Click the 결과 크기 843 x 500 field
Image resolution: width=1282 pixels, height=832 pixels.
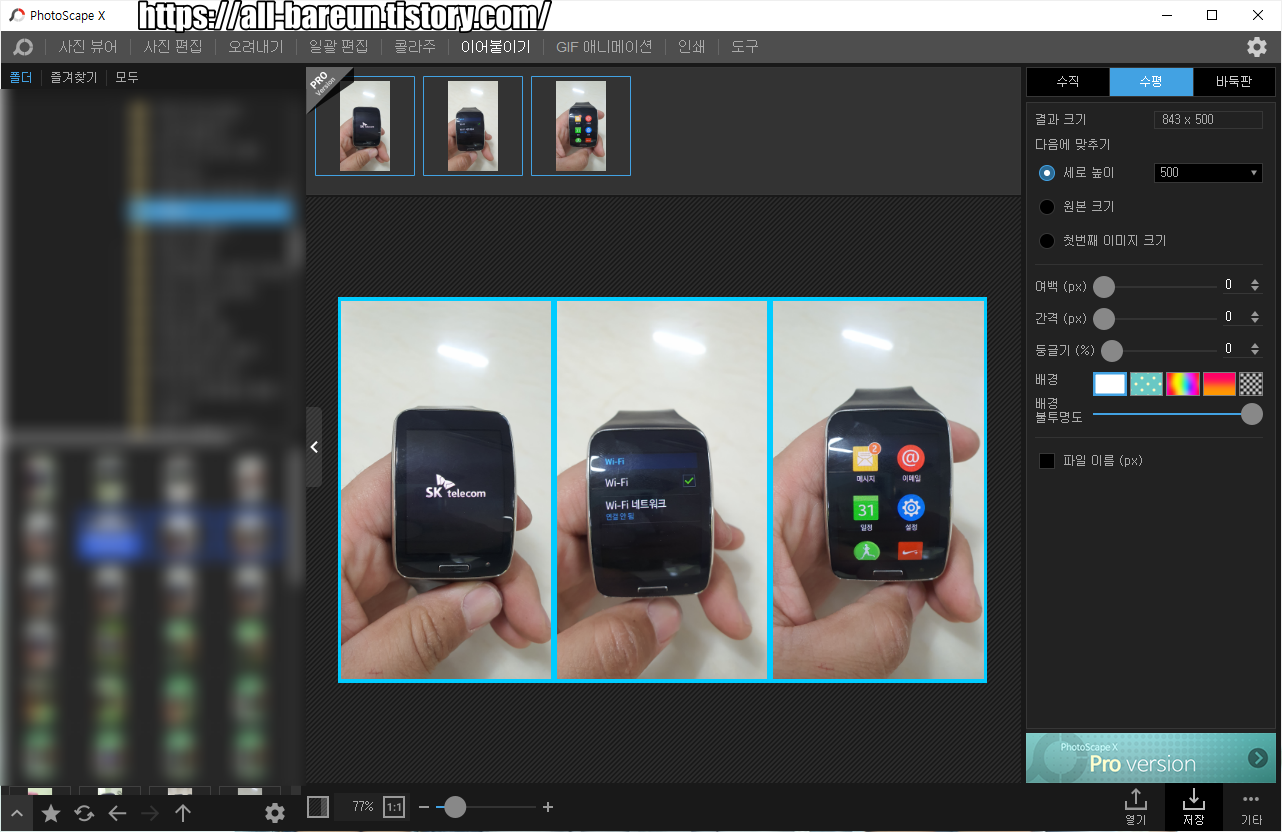click(1208, 119)
